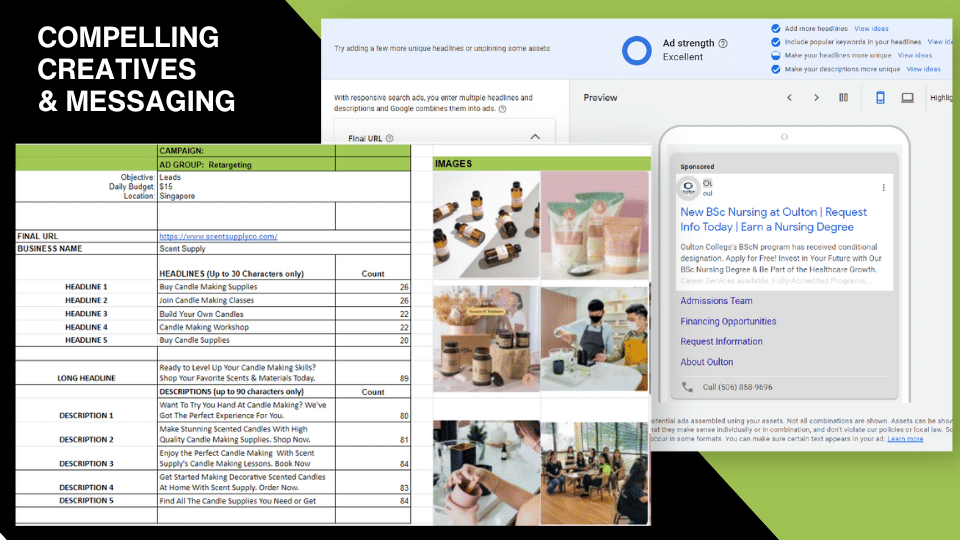This screenshot has width=960, height=540.
Task: Click the '$15' daily budget value
Action: pos(166,187)
